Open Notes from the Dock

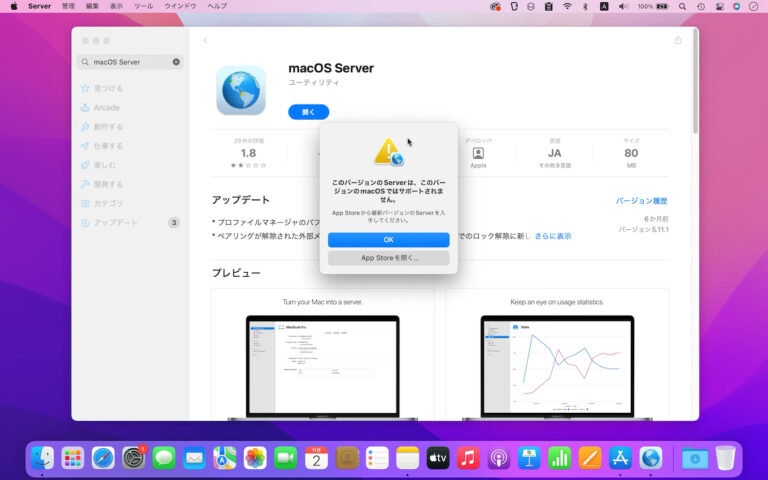click(408, 458)
